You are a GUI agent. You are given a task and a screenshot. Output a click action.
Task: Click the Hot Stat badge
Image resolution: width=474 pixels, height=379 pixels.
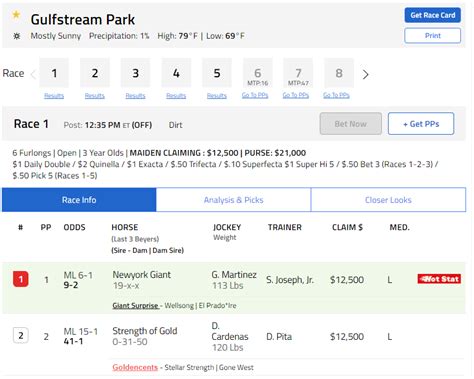click(x=439, y=279)
